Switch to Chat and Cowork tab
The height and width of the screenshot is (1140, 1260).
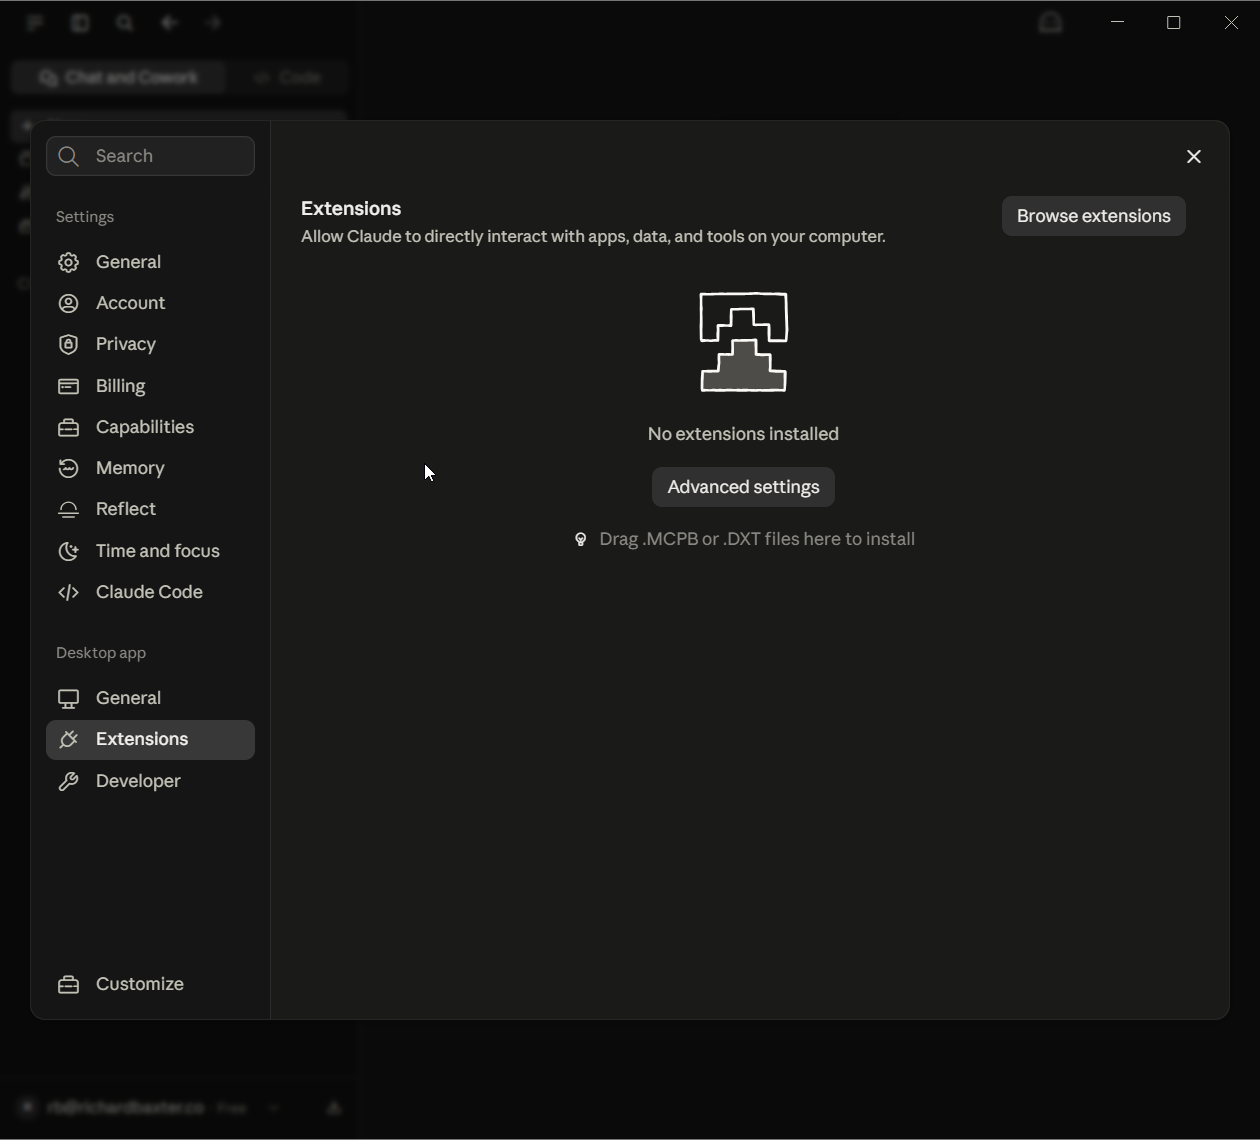(x=118, y=77)
